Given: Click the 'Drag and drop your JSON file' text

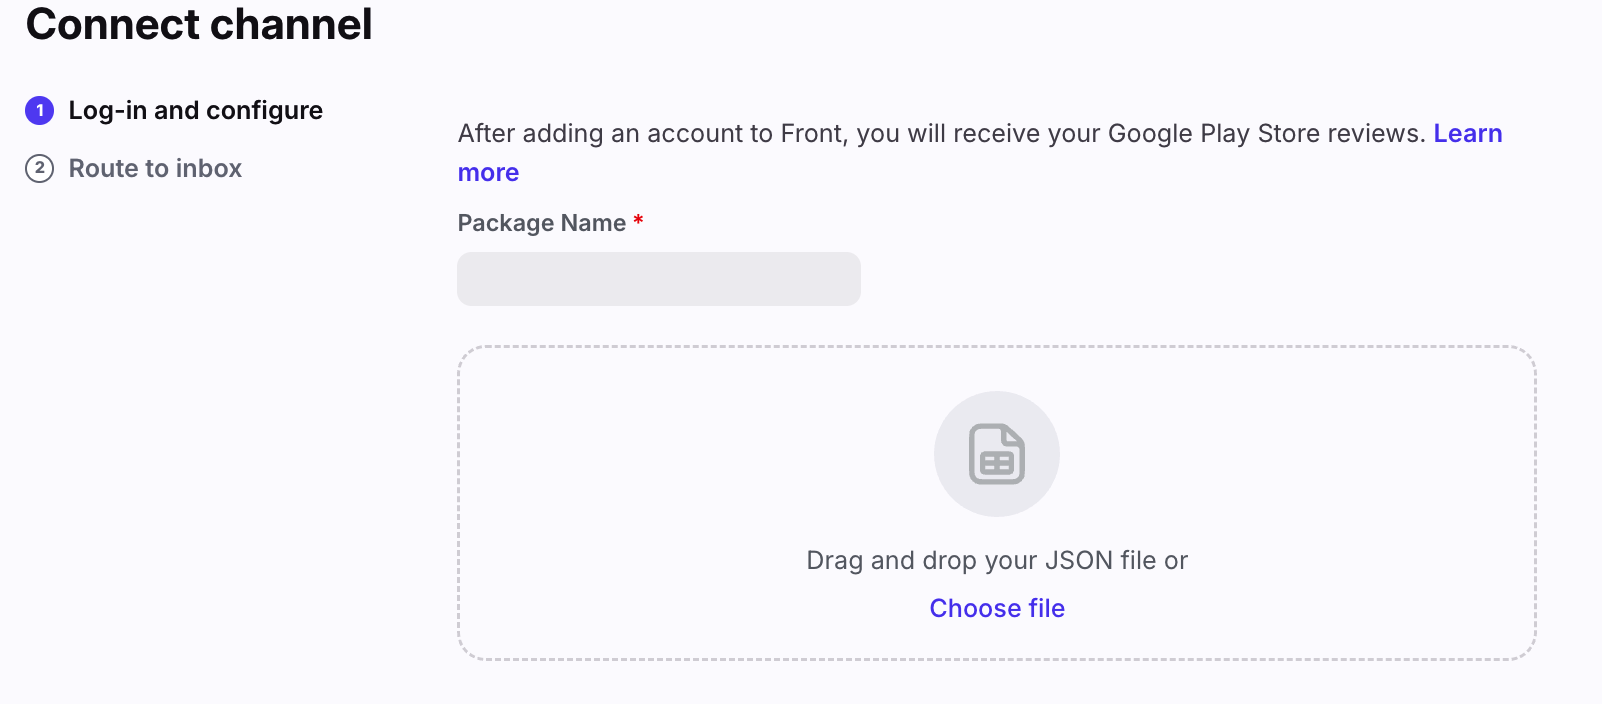Looking at the screenshot, I should point(982,560).
